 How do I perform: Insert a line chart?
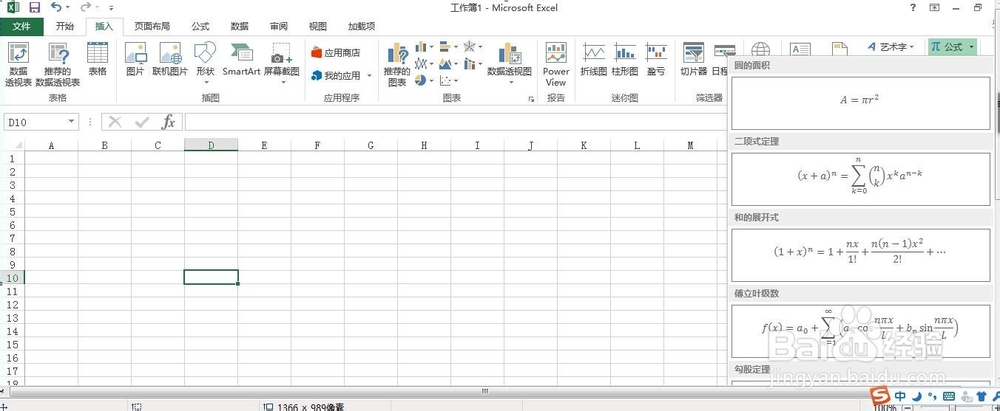pos(421,64)
